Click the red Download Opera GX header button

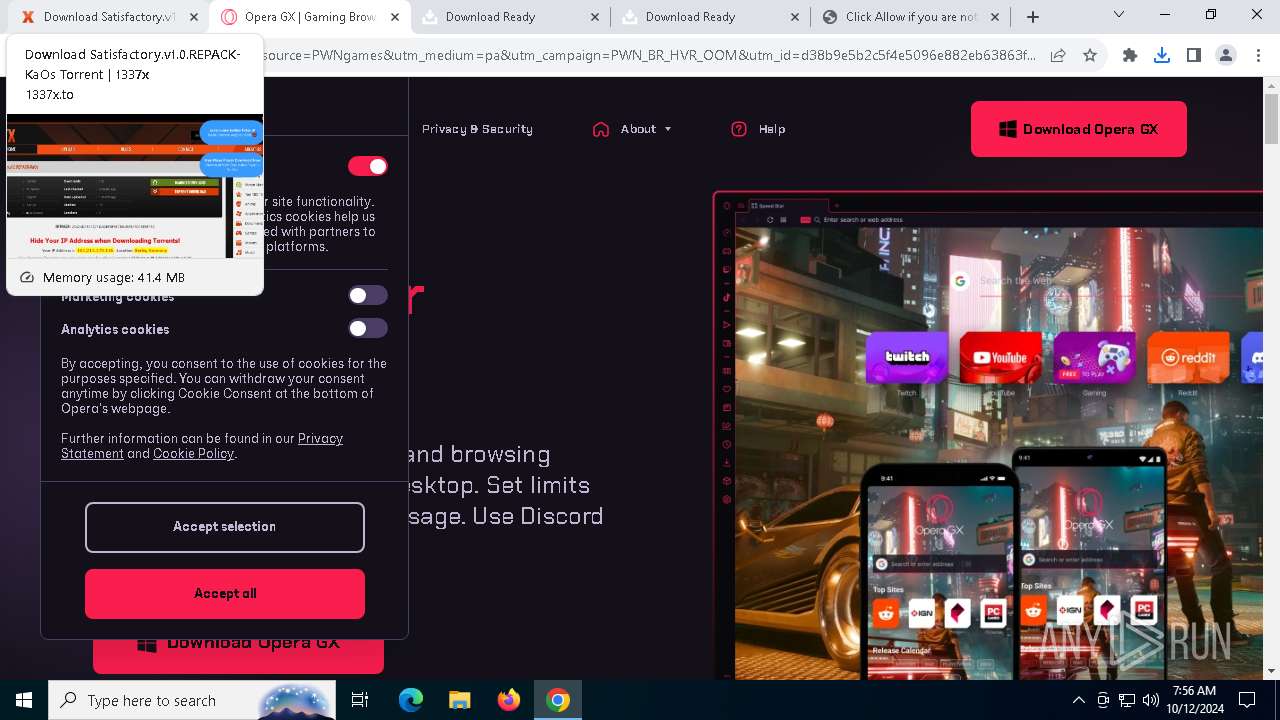pyautogui.click(x=1079, y=129)
